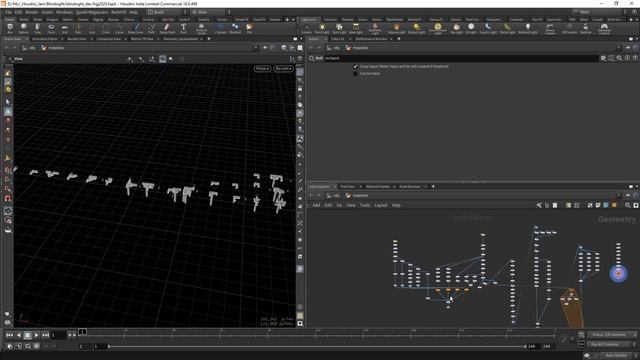This screenshot has width=640, height=360.
Task: Expand the parameter pane path dropdown arrow
Action: click(x=619, y=48)
